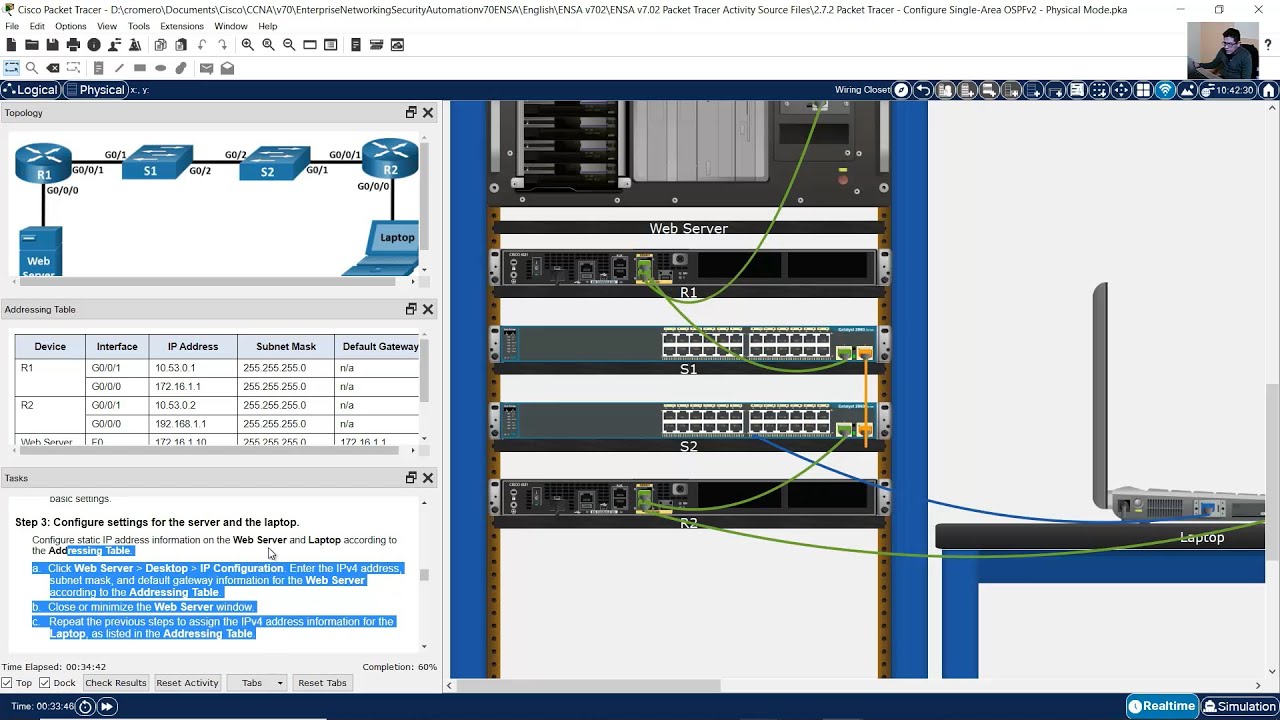This screenshot has height=720, width=1280.
Task: Open the drawing palette icon
Action: [310, 45]
